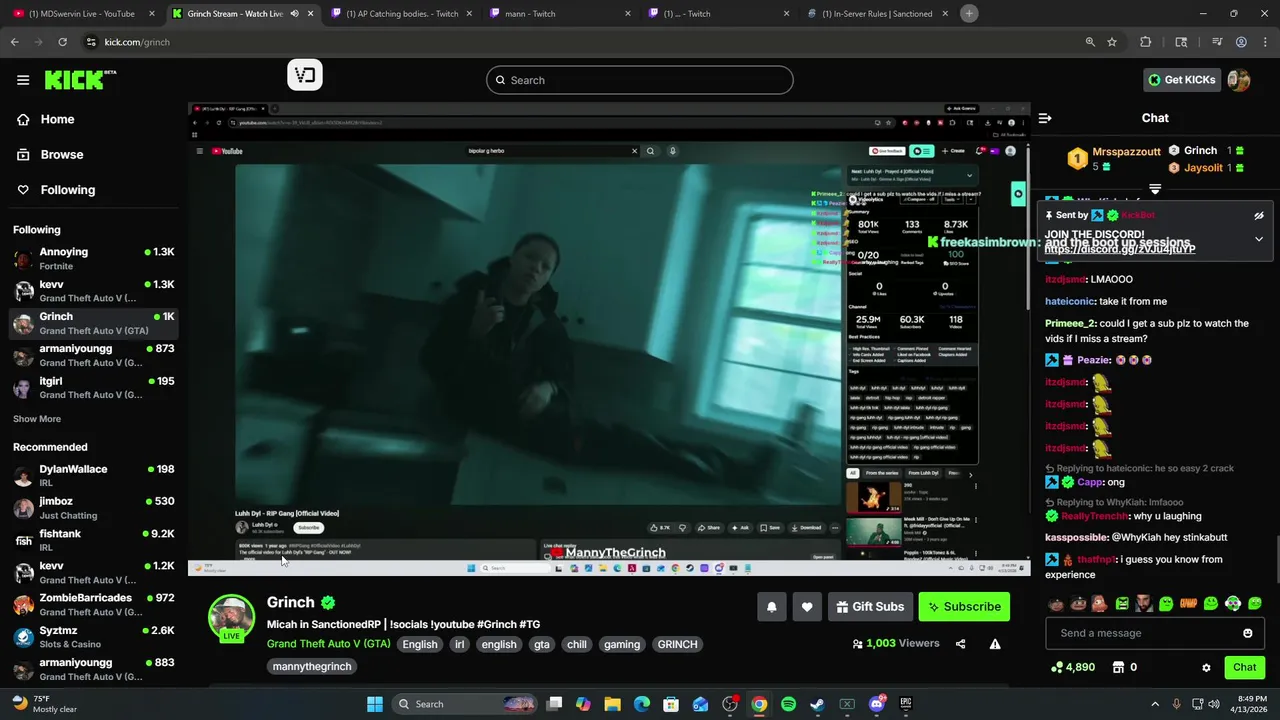Viewport: 1280px width, 720px height.
Task: Click the notification bell for Grinch
Action: (x=771, y=606)
